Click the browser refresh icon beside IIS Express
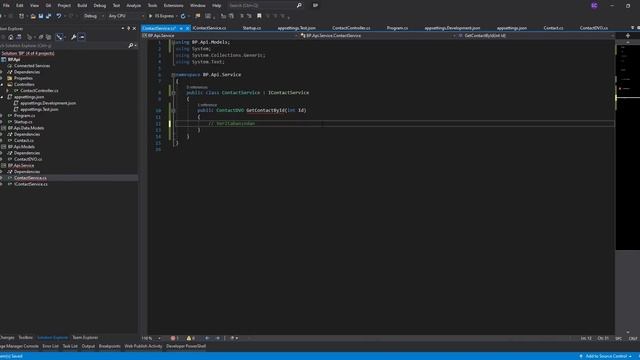Screen dimensions: 640x360 [183, 16]
